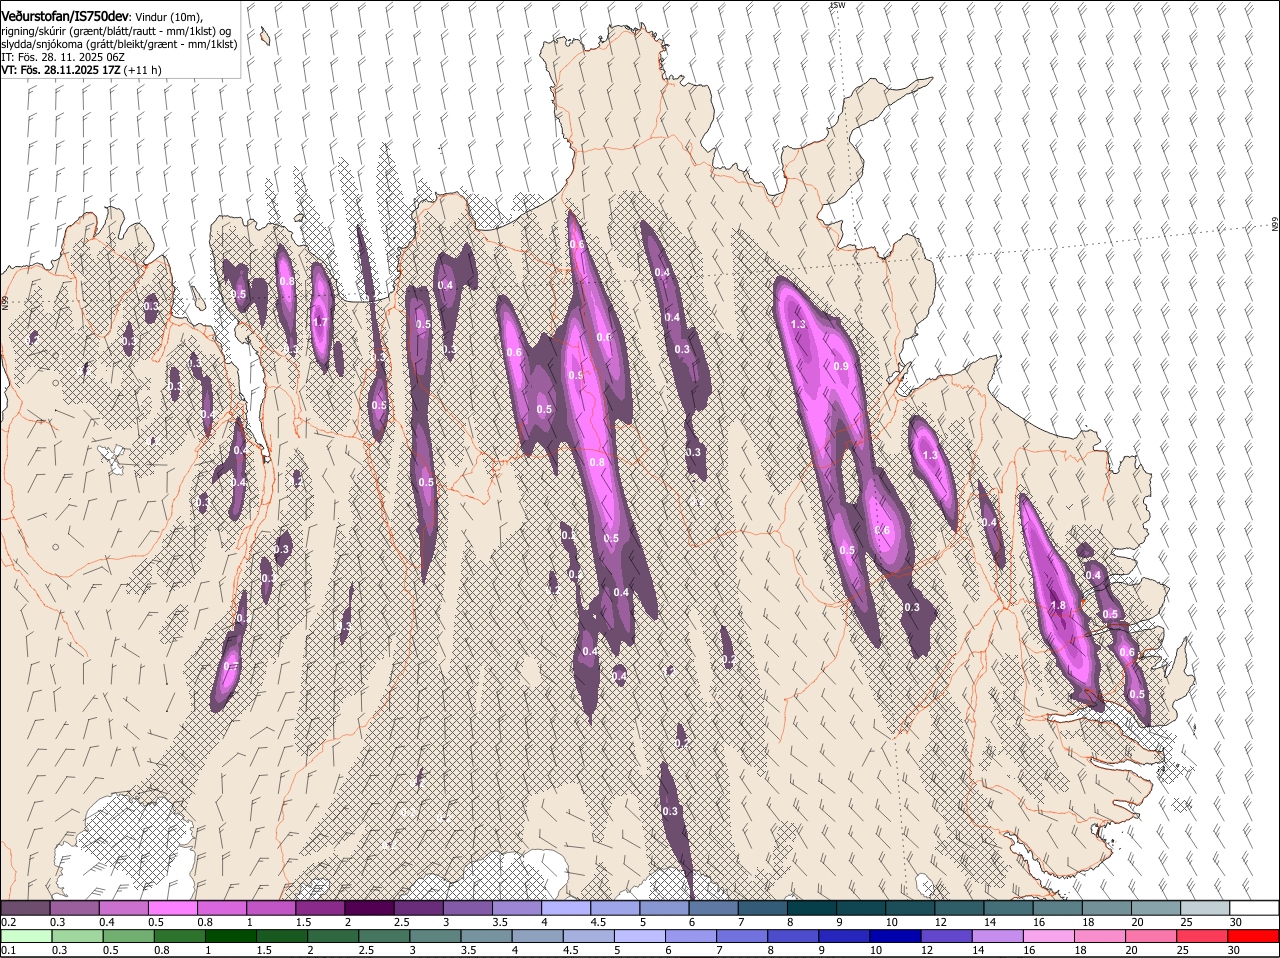Click the 1.7 precipitation value on the map
Screen dimensions: 1280x958
click(x=320, y=322)
